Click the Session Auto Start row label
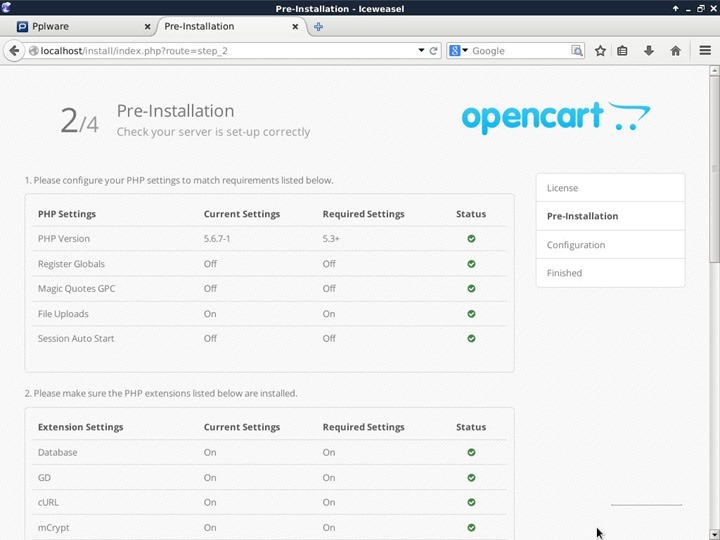720x540 pixels. tap(76, 339)
